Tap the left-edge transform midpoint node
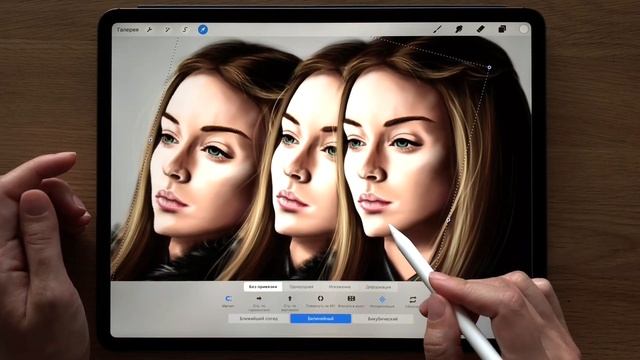 pyautogui.click(x=150, y=140)
